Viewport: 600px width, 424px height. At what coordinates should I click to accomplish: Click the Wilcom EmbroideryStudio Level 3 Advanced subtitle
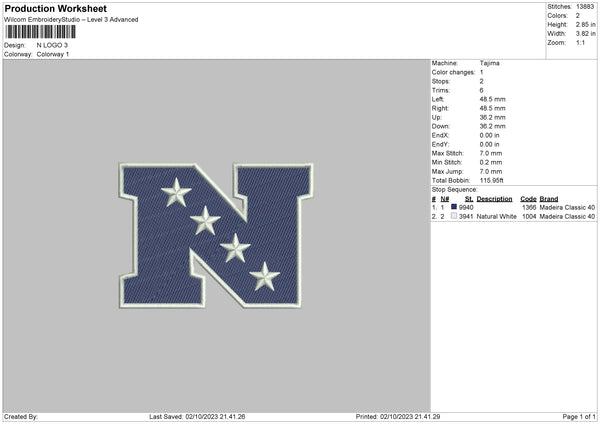pos(71,20)
